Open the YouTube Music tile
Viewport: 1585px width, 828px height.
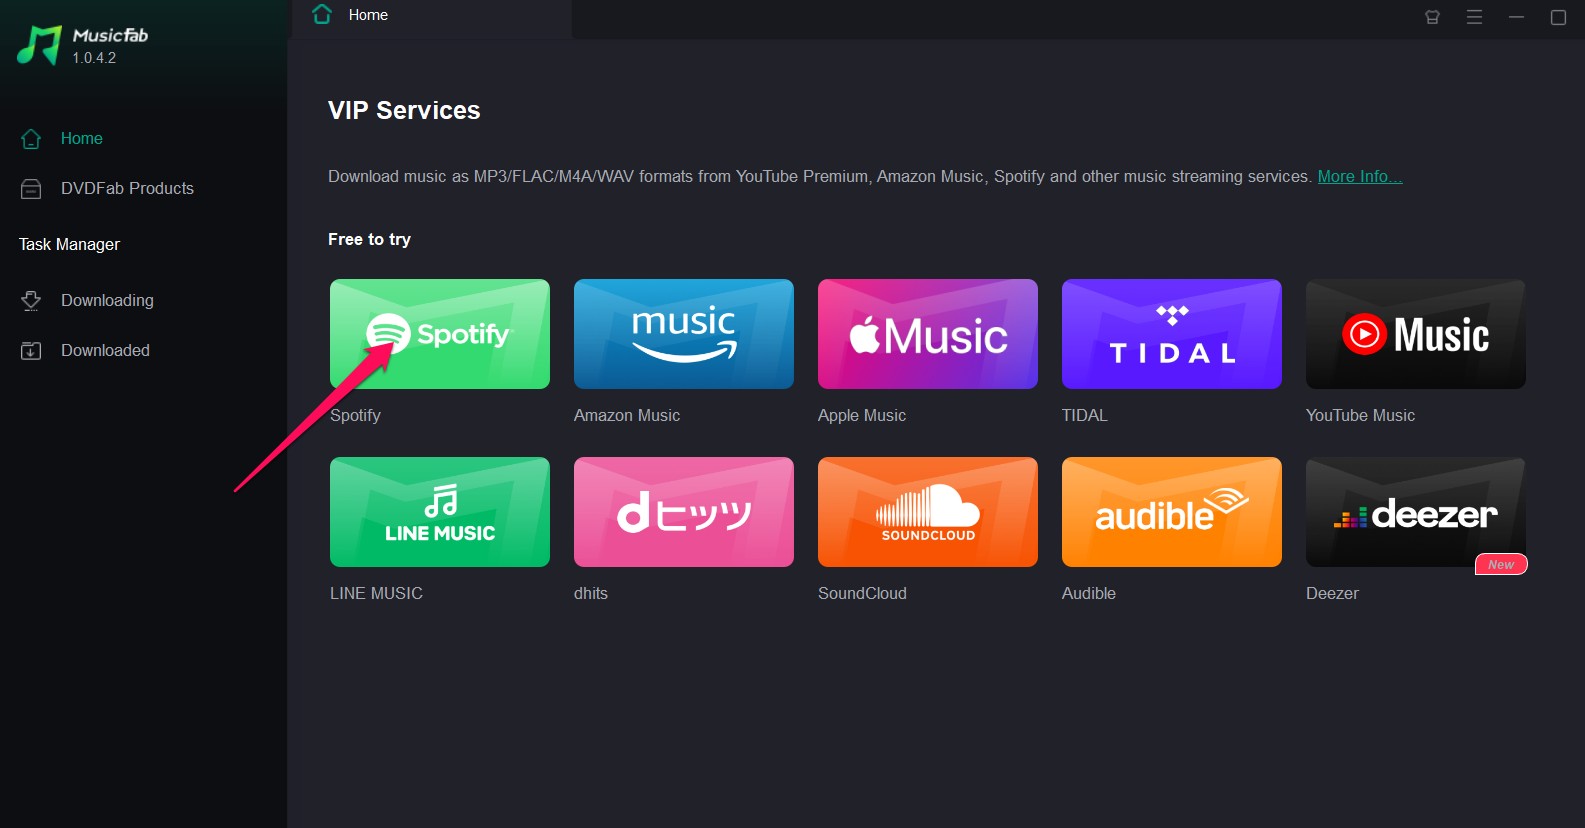(x=1416, y=334)
